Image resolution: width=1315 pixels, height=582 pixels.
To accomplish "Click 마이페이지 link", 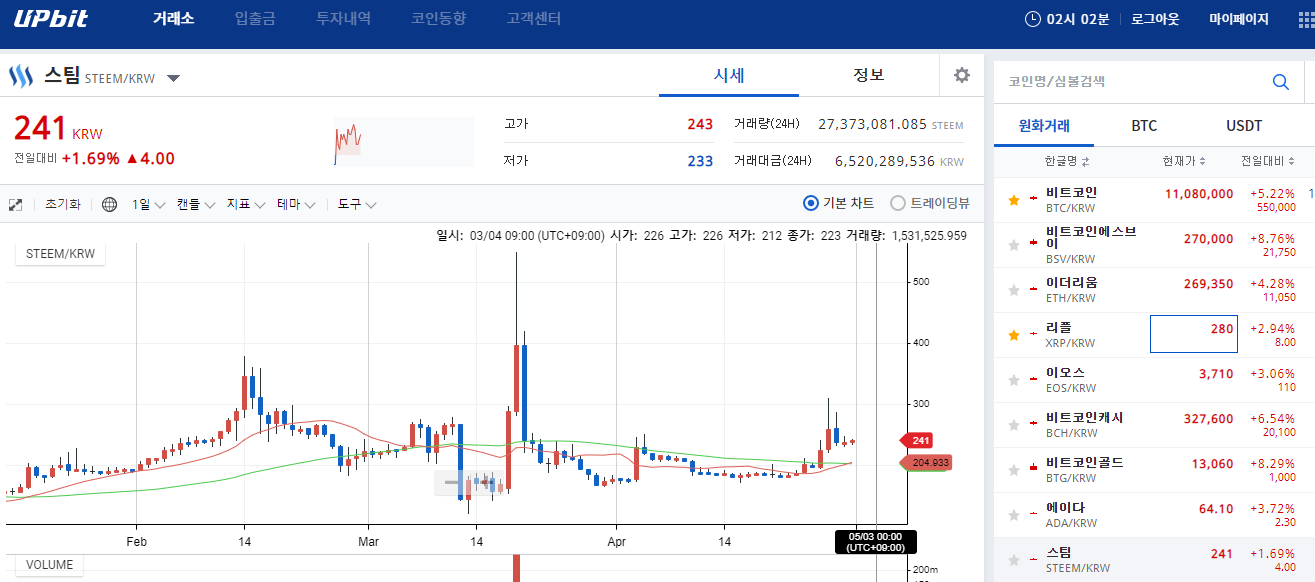I will pyautogui.click(x=1238, y=19).
